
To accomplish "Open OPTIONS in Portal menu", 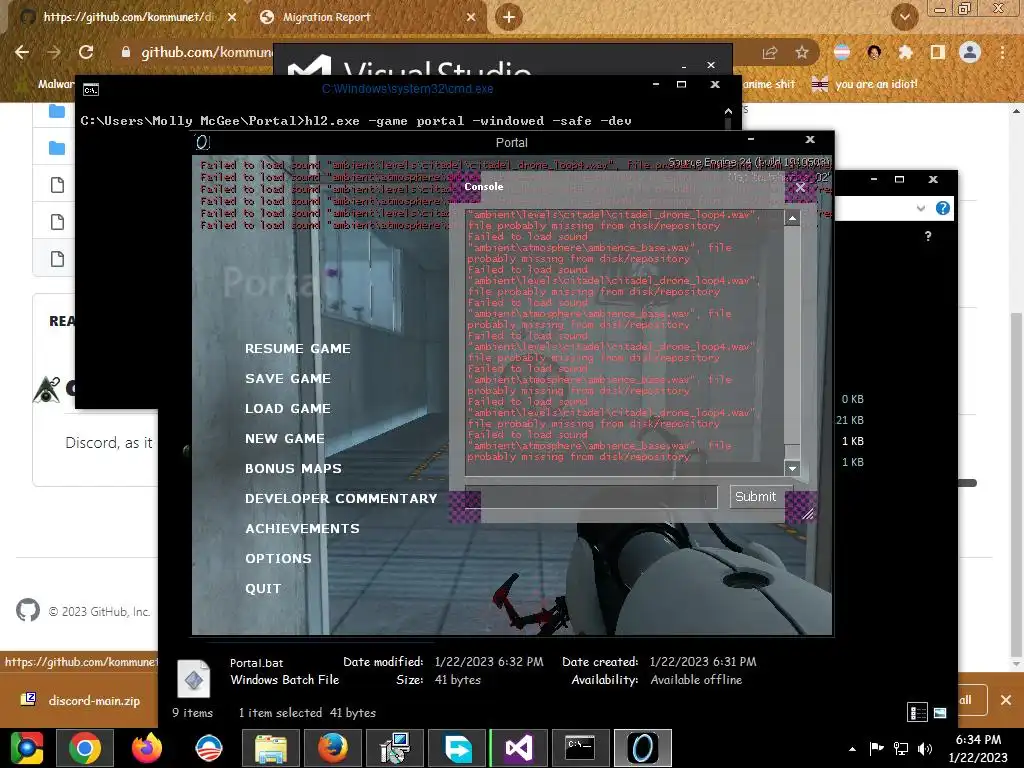I will [x=278, y=559].
